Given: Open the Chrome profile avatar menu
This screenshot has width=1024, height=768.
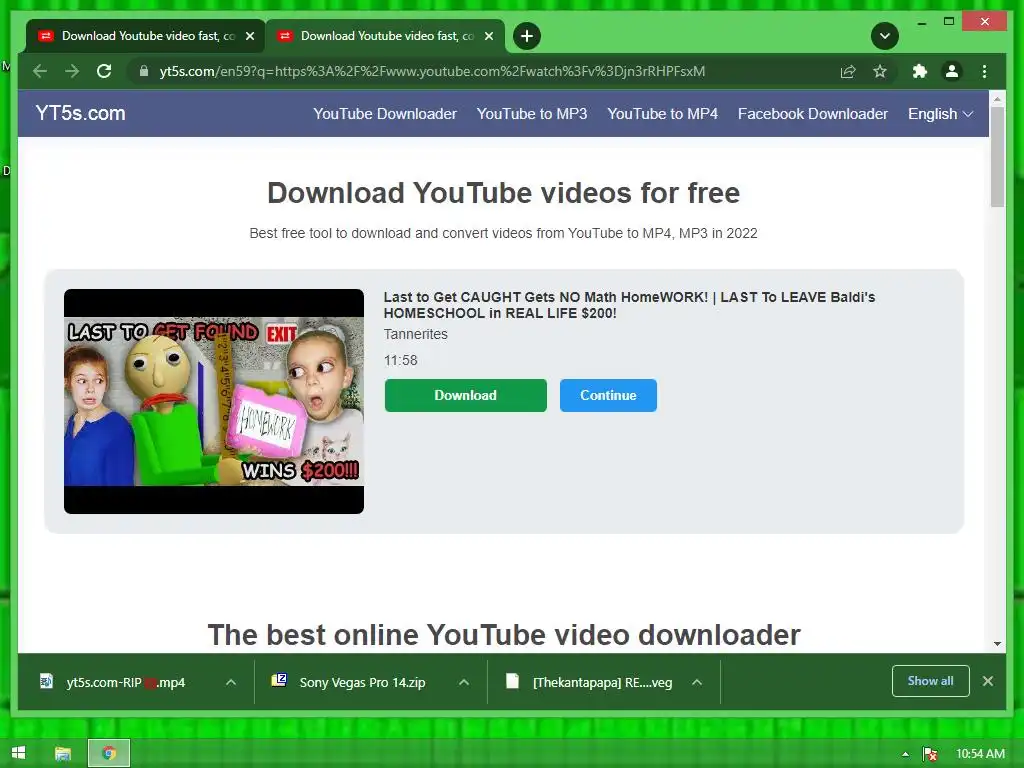Looking at the screenshot, I should pos(952,71).
